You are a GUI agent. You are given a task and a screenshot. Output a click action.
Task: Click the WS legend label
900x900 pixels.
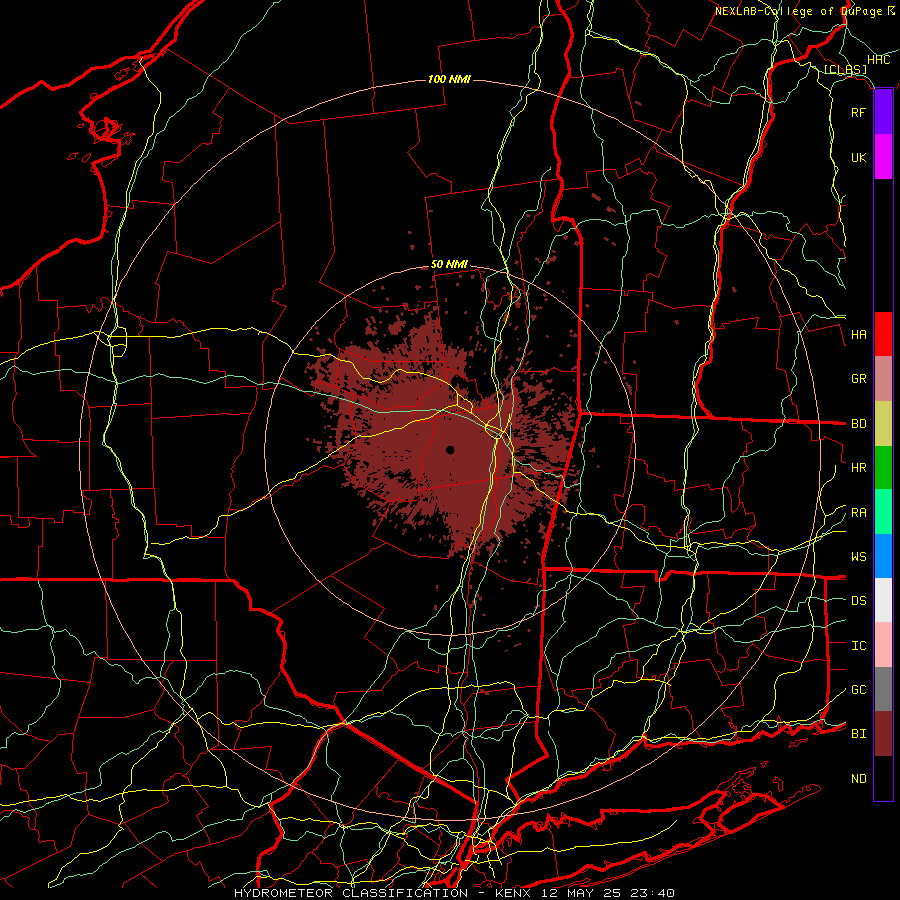tap(858, 557)
